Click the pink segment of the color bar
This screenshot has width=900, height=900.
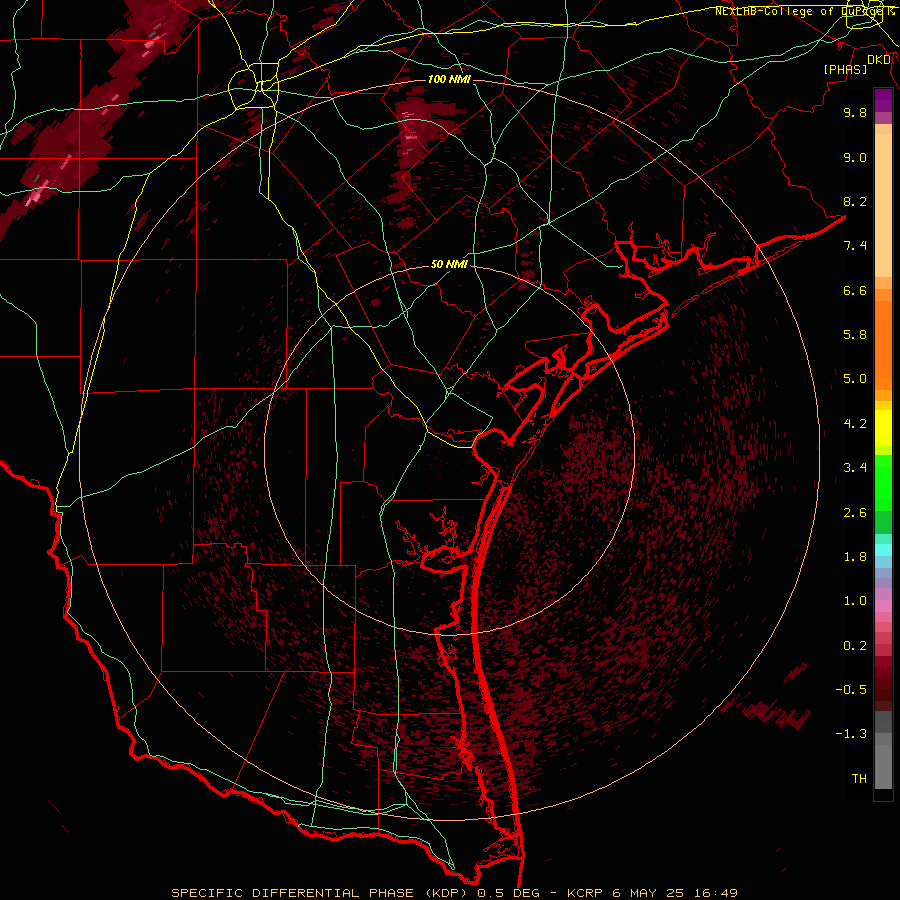click(883, 606)
